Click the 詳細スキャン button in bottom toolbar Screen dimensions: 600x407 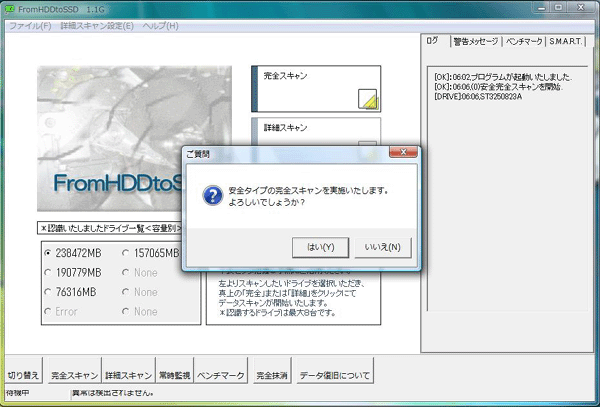[x=129, y=370]
